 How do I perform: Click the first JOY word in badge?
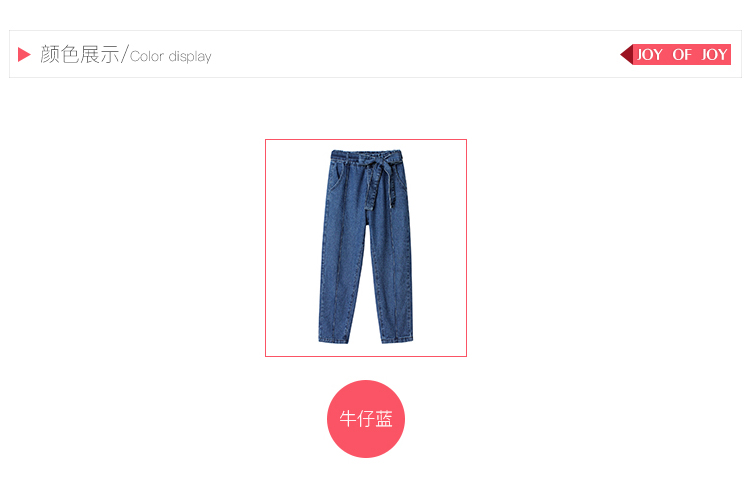coord(650,55)
